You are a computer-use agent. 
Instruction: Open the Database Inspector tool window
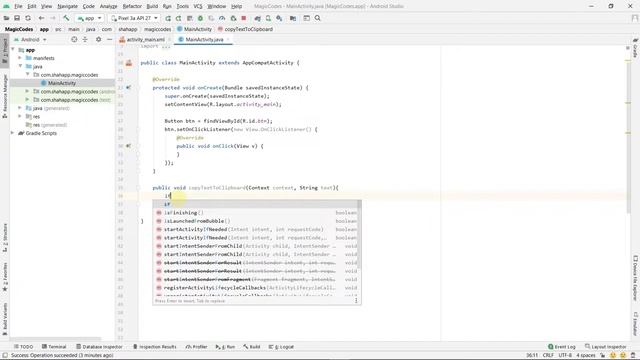click(x=99, y=347)
